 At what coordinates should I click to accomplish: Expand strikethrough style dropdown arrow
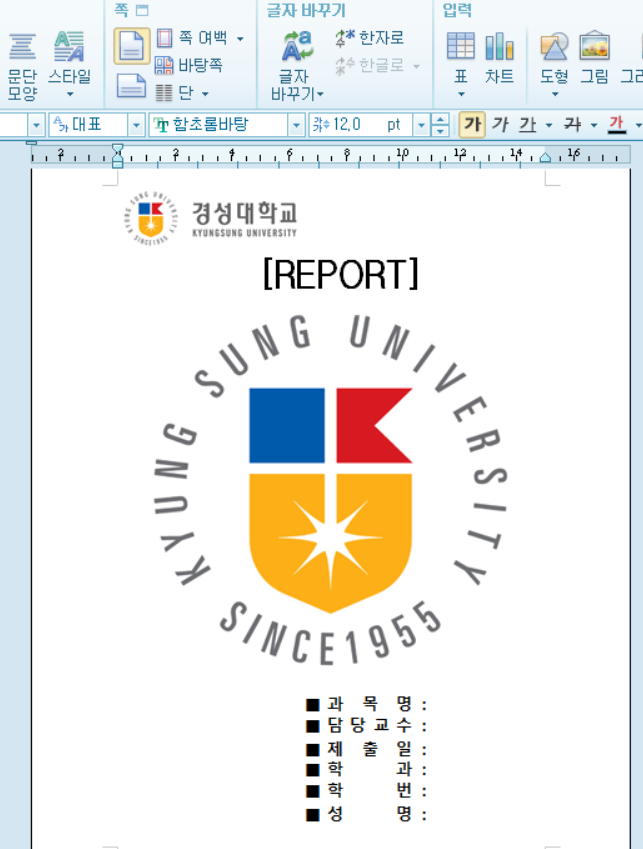coord(594,126)
